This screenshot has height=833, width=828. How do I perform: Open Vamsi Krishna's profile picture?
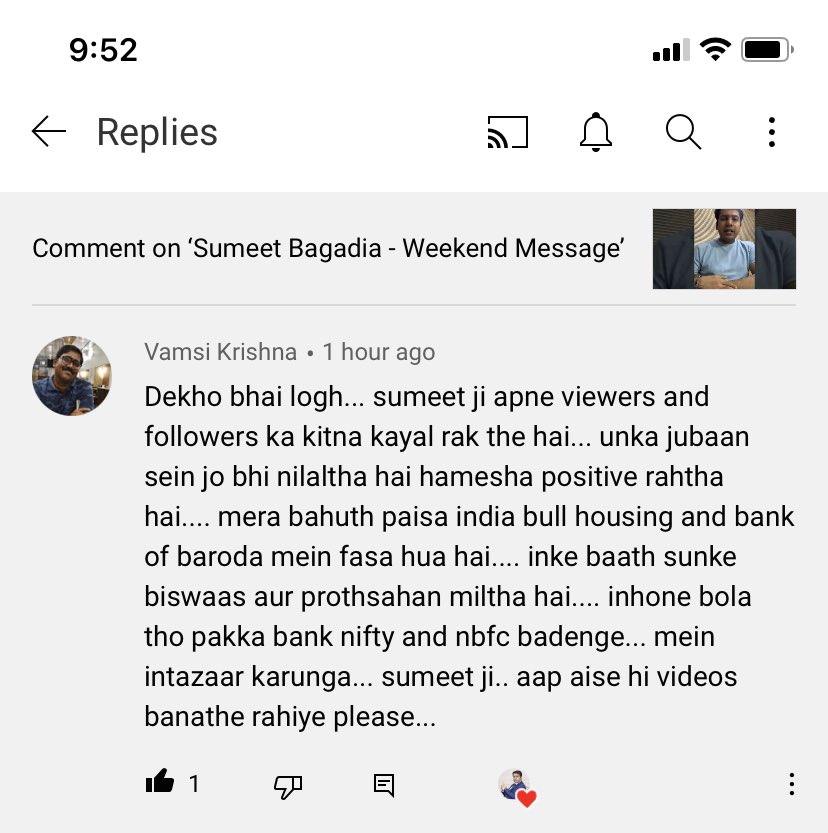pos(72,376)
